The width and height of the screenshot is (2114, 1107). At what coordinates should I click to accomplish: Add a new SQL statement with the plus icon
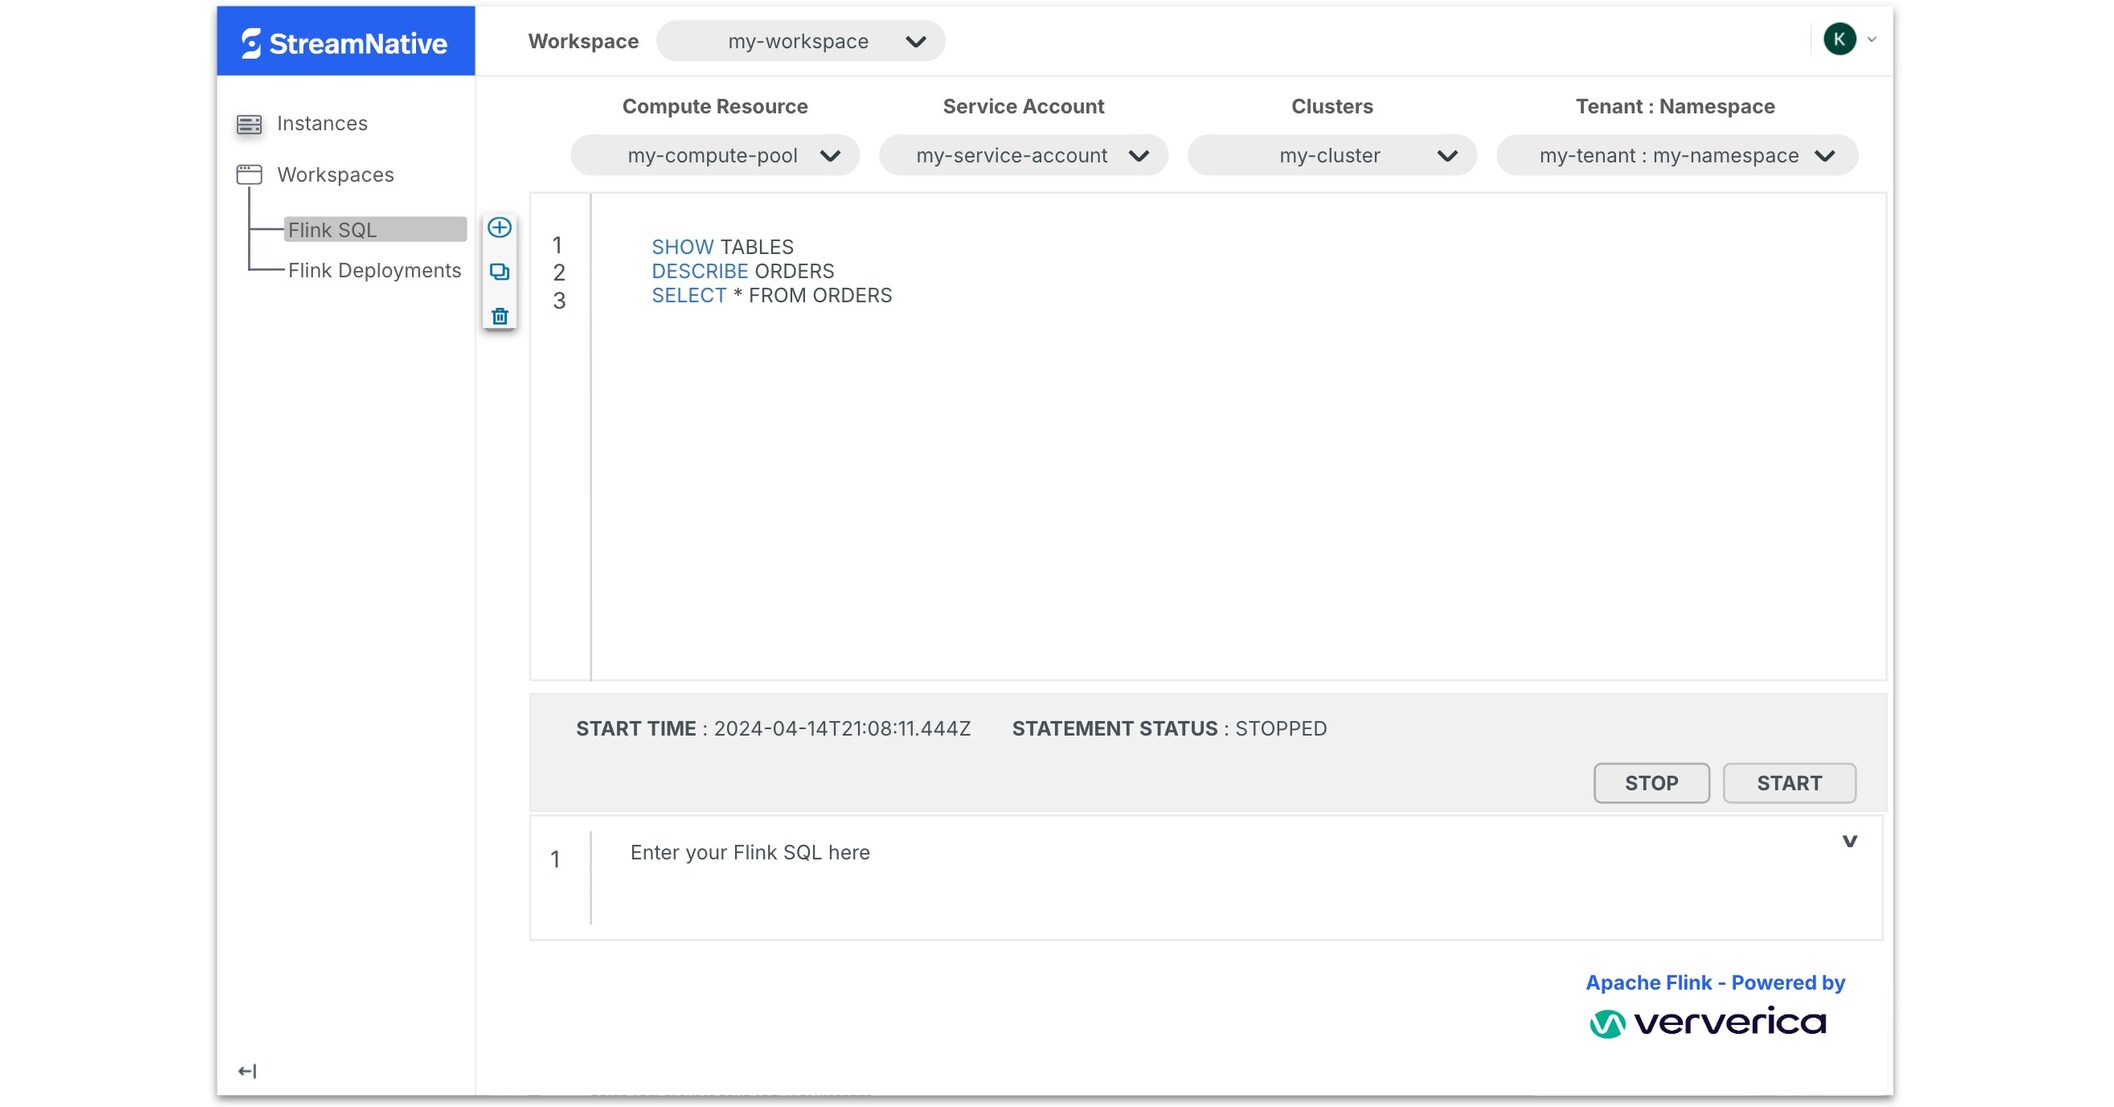click(x=499, y=227)
